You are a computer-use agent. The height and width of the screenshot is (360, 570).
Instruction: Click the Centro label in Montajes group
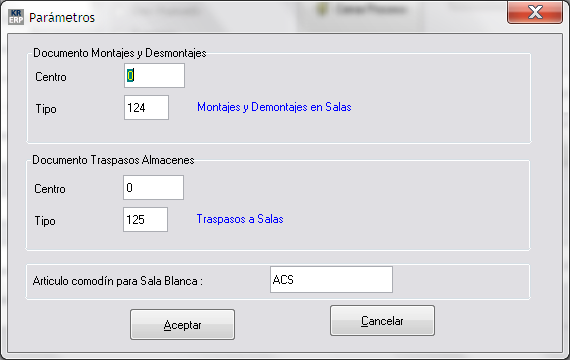(x=51, y=77)
